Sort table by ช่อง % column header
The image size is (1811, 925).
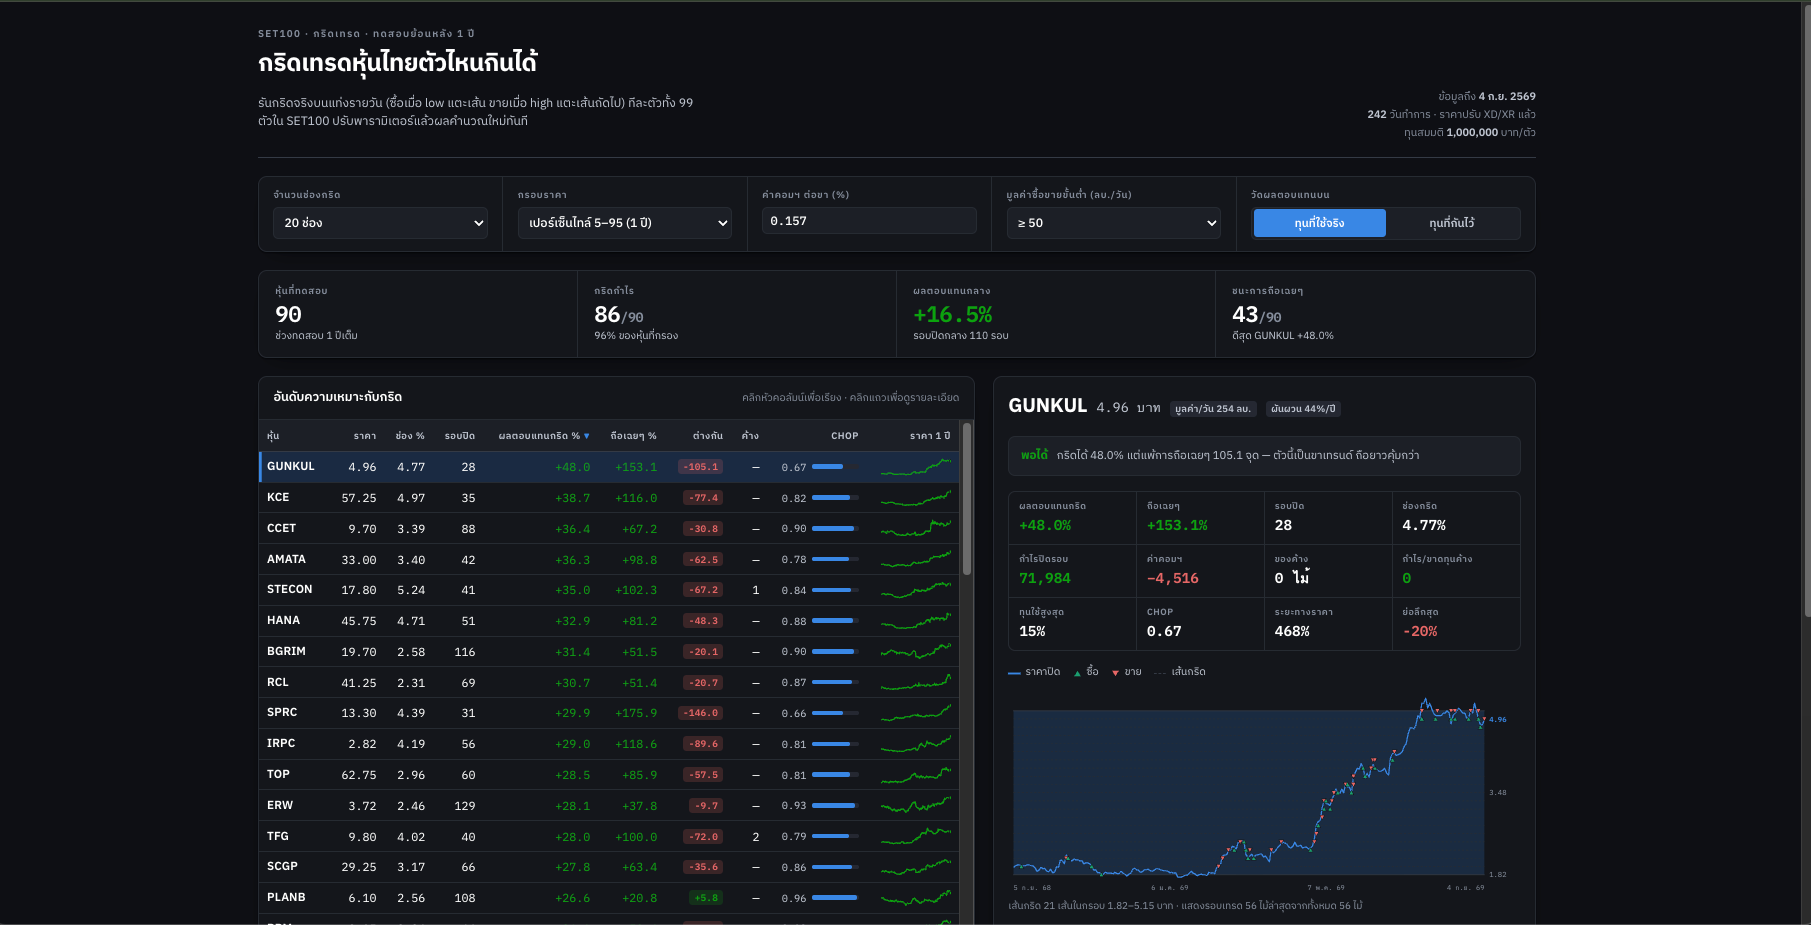tap(410, 436)
